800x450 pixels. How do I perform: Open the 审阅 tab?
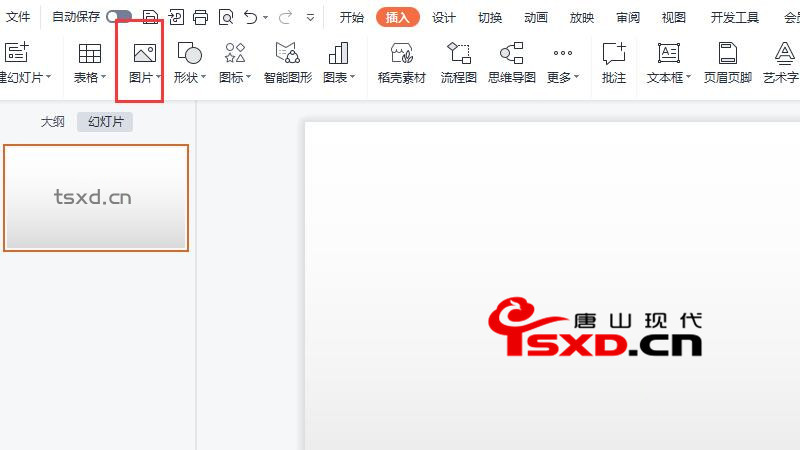(628, 17)
